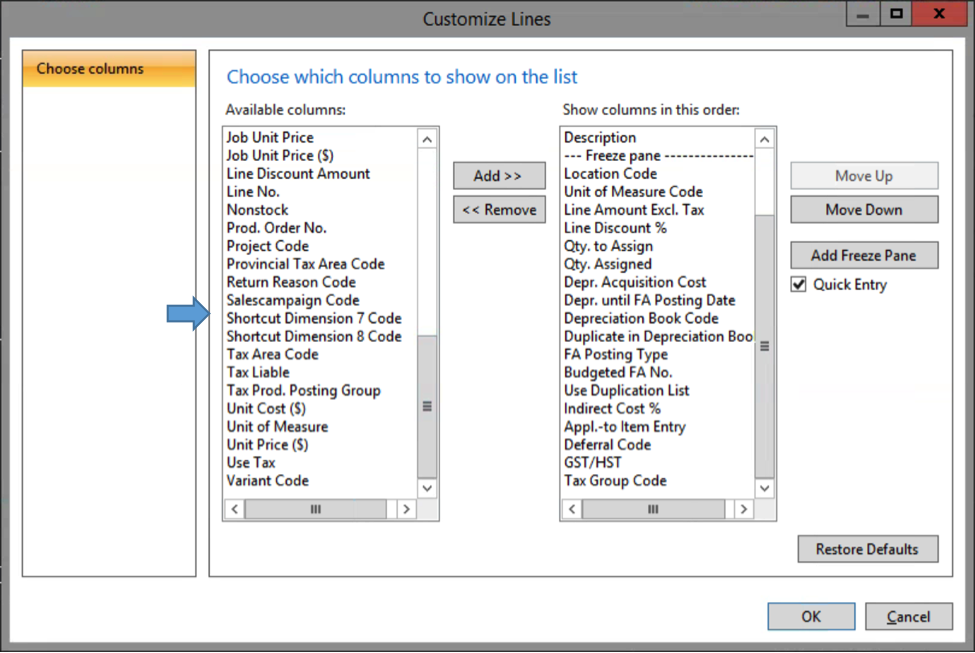Click the Add Freeze Pane button
The image size is (975, 653).
pos(864,256)
